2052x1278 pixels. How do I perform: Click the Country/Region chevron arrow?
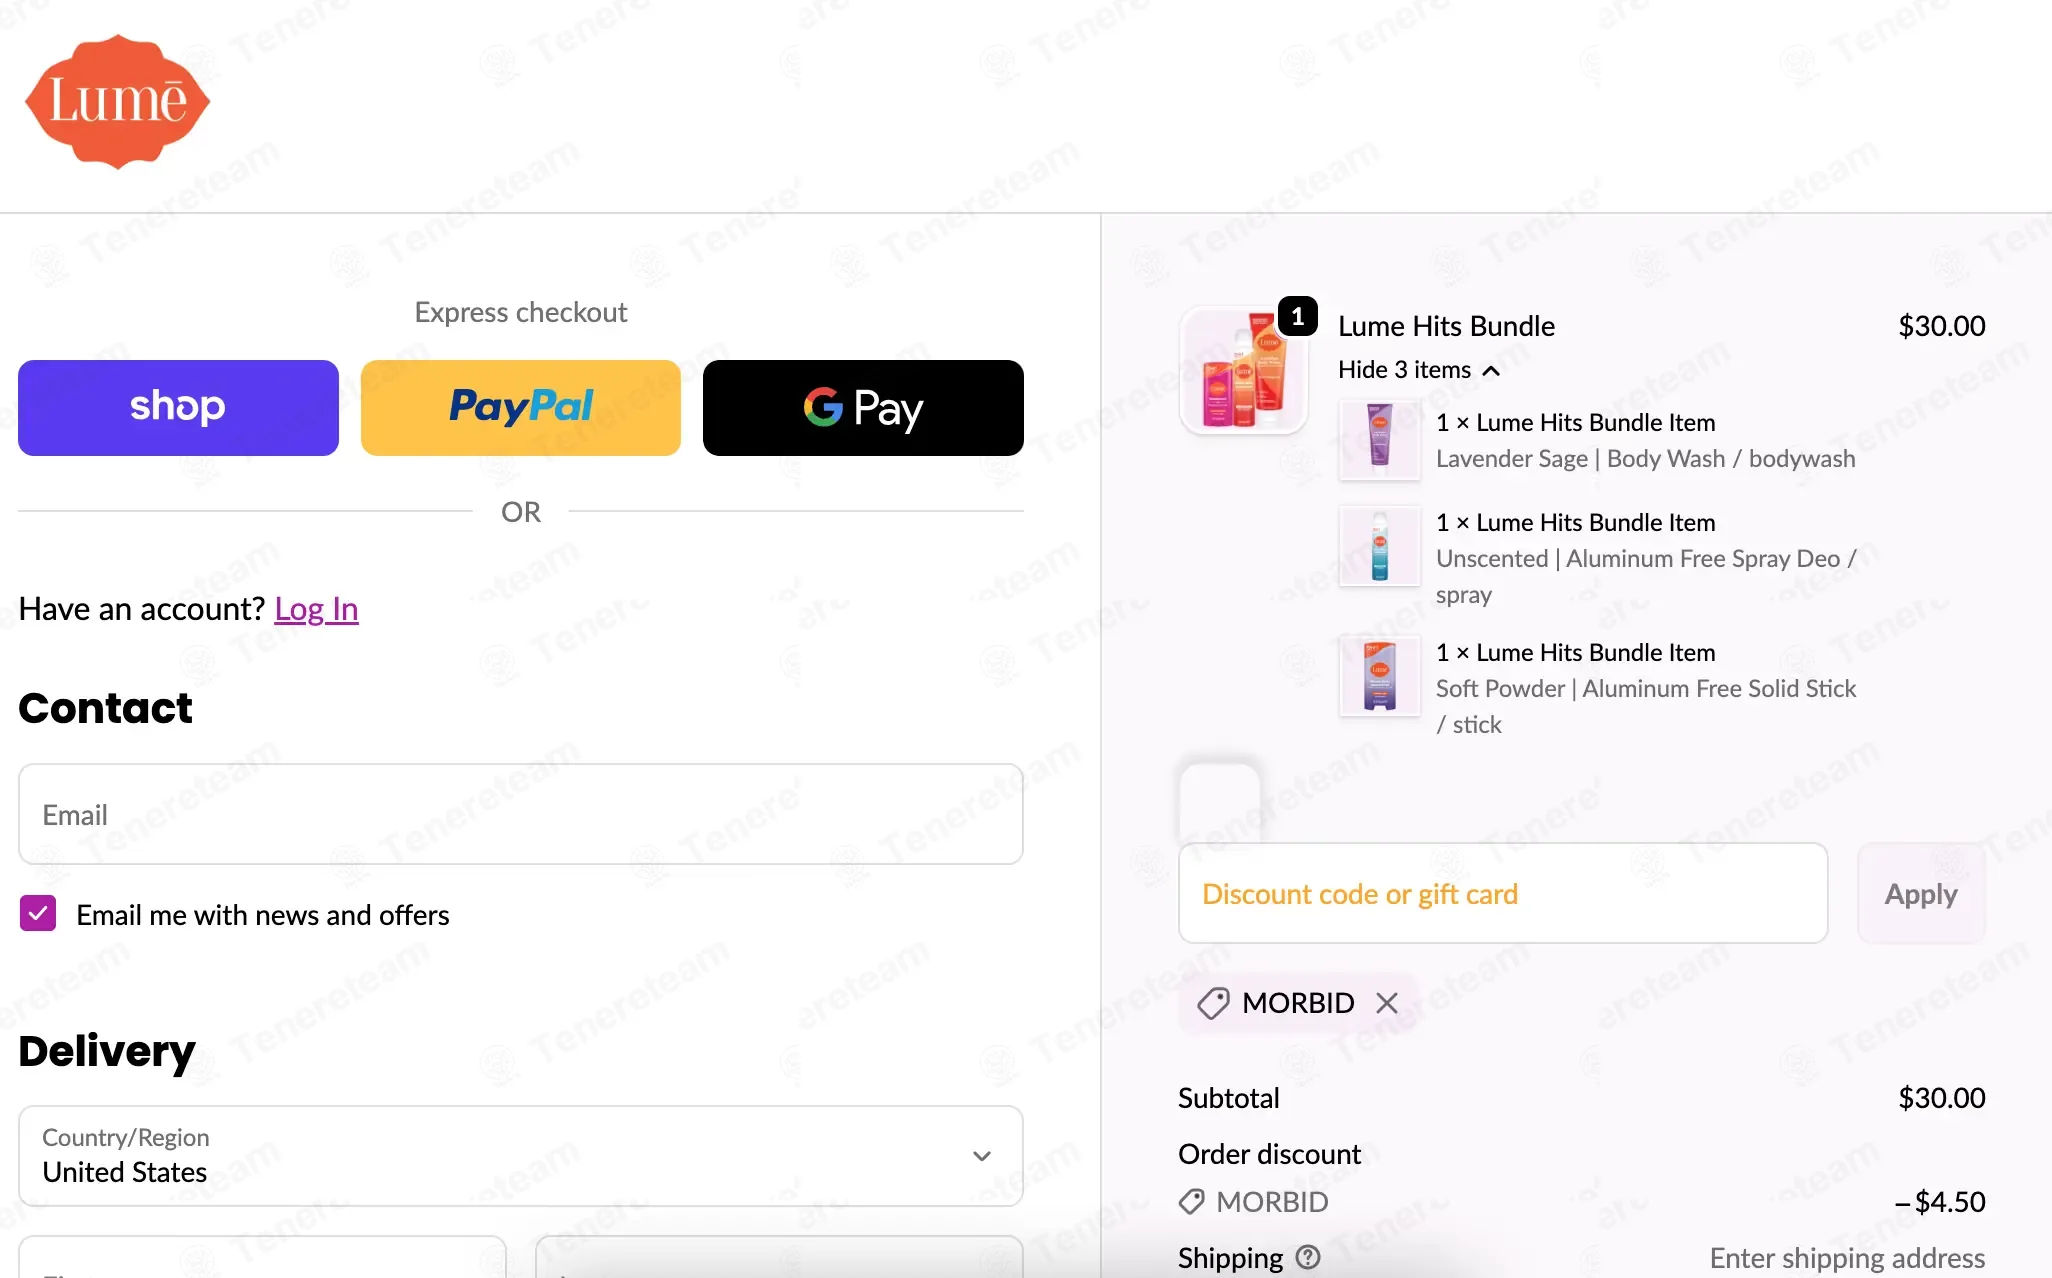tap(982, 1156)
